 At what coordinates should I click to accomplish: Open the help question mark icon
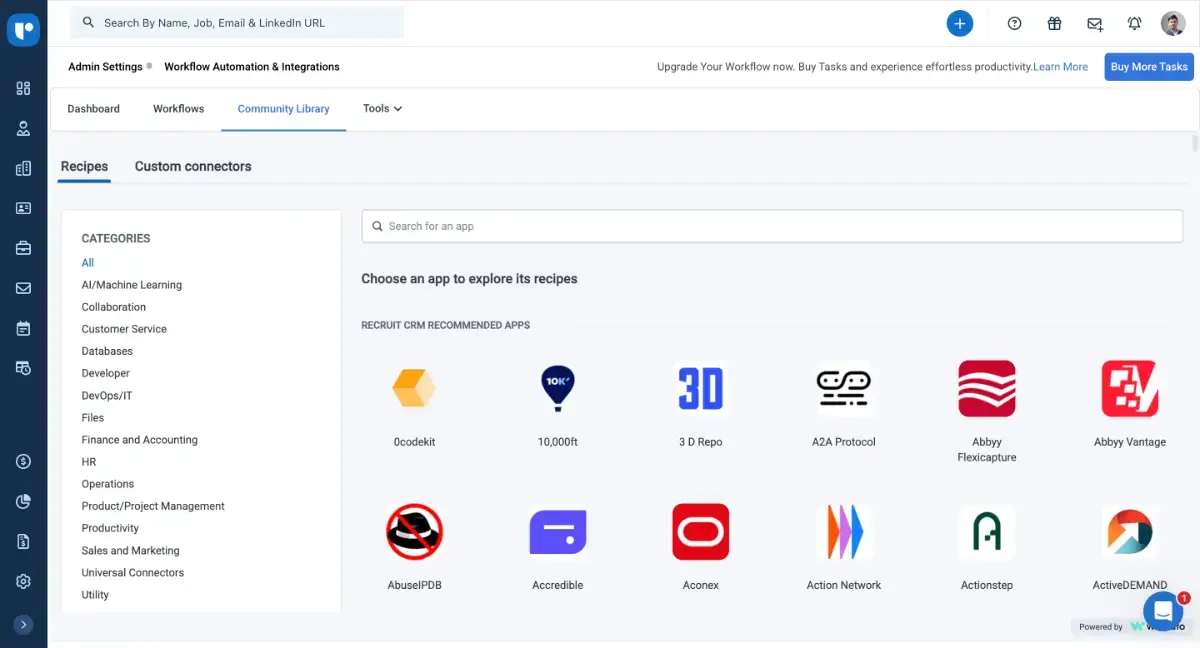pos(1014,23)
